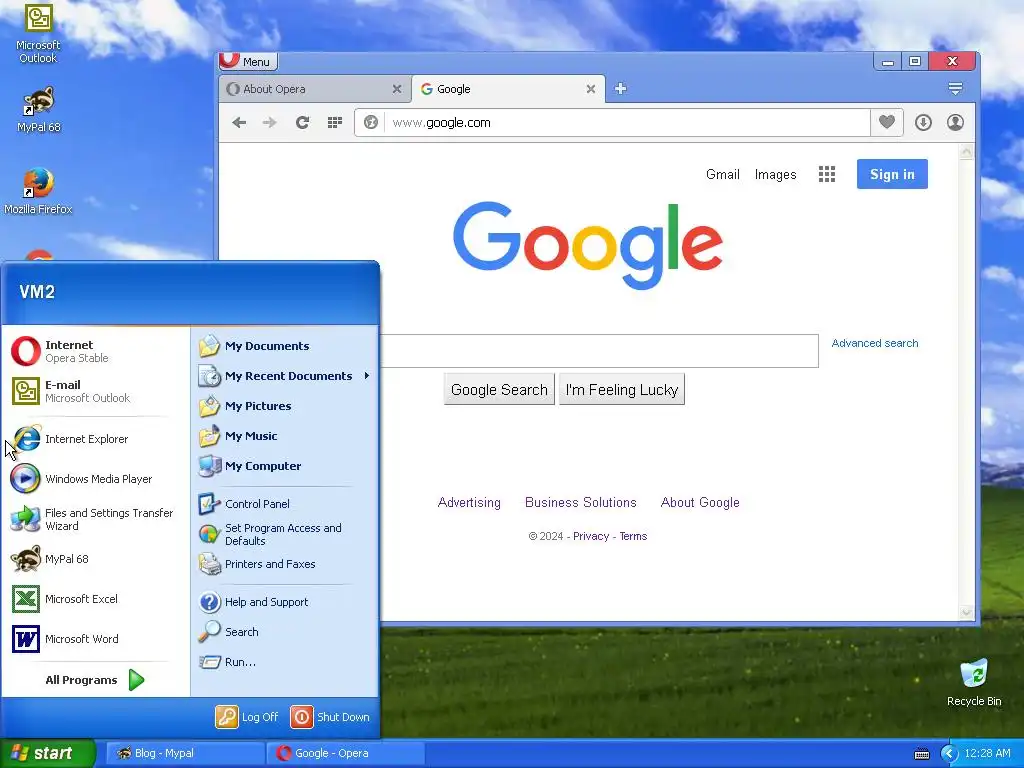Switch to Google - Opera taskbar button
The image size is (1024, 768).
tap(345, 753)
